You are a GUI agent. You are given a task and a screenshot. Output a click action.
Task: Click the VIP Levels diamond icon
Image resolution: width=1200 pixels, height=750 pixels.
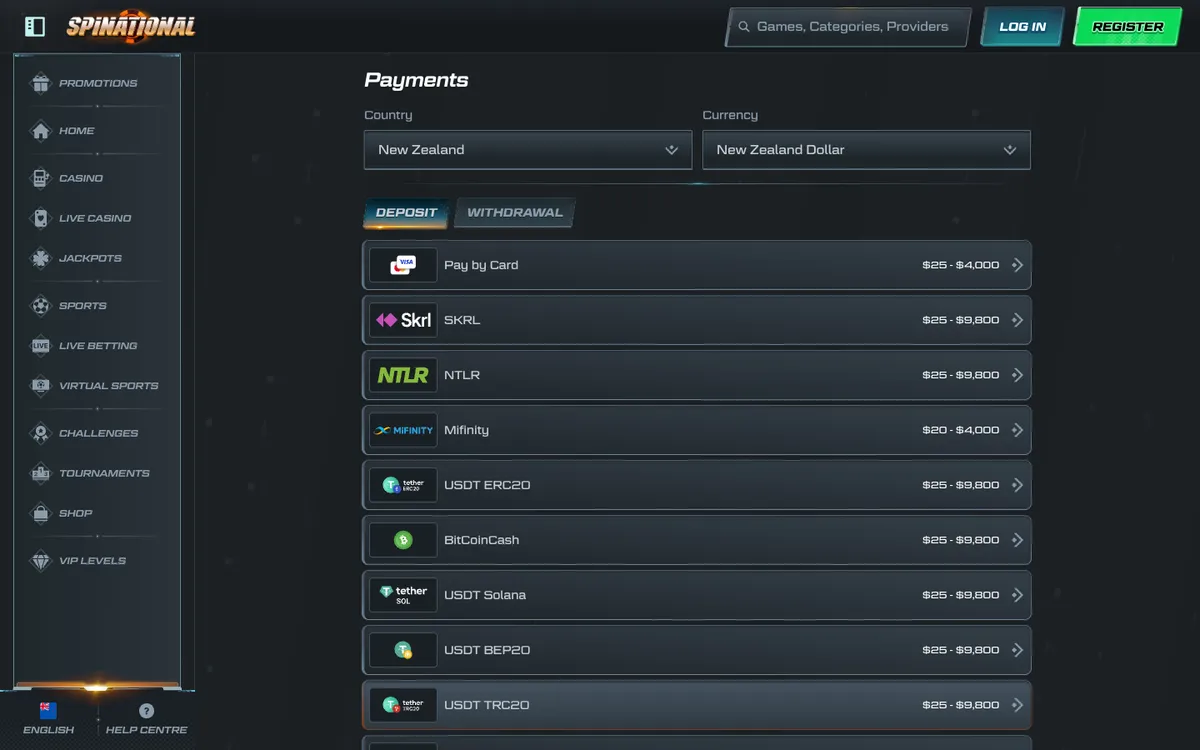pyautogui.click(x=41, y=561)
